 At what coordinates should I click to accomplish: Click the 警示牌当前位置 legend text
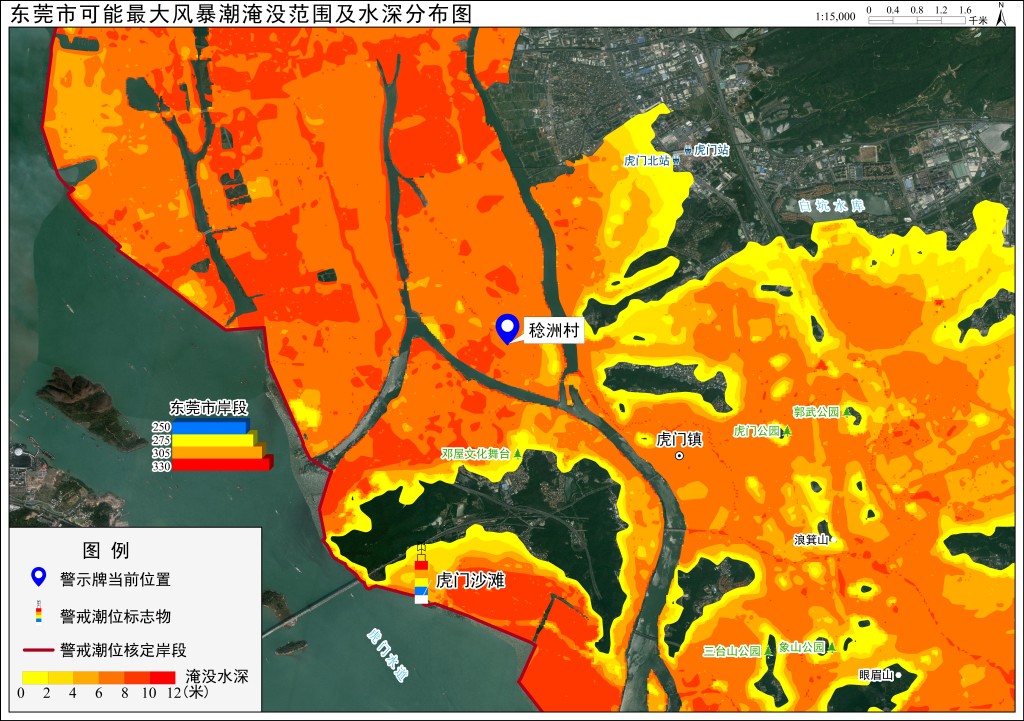tap(115, 579)
